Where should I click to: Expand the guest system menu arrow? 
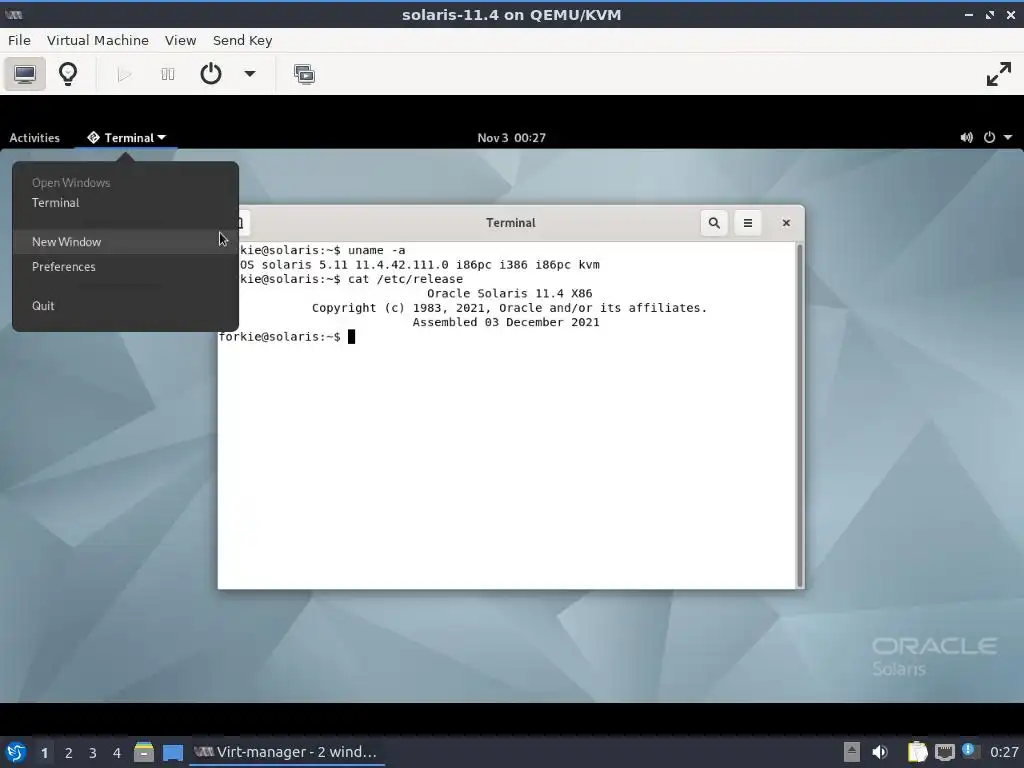pos(1008,138)
